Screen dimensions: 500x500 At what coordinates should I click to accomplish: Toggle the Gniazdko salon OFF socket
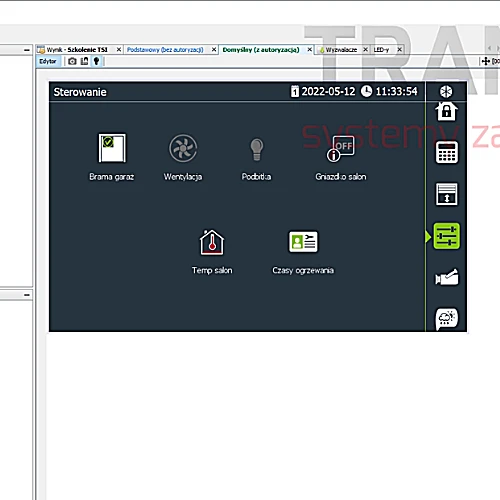pos(340,148)
